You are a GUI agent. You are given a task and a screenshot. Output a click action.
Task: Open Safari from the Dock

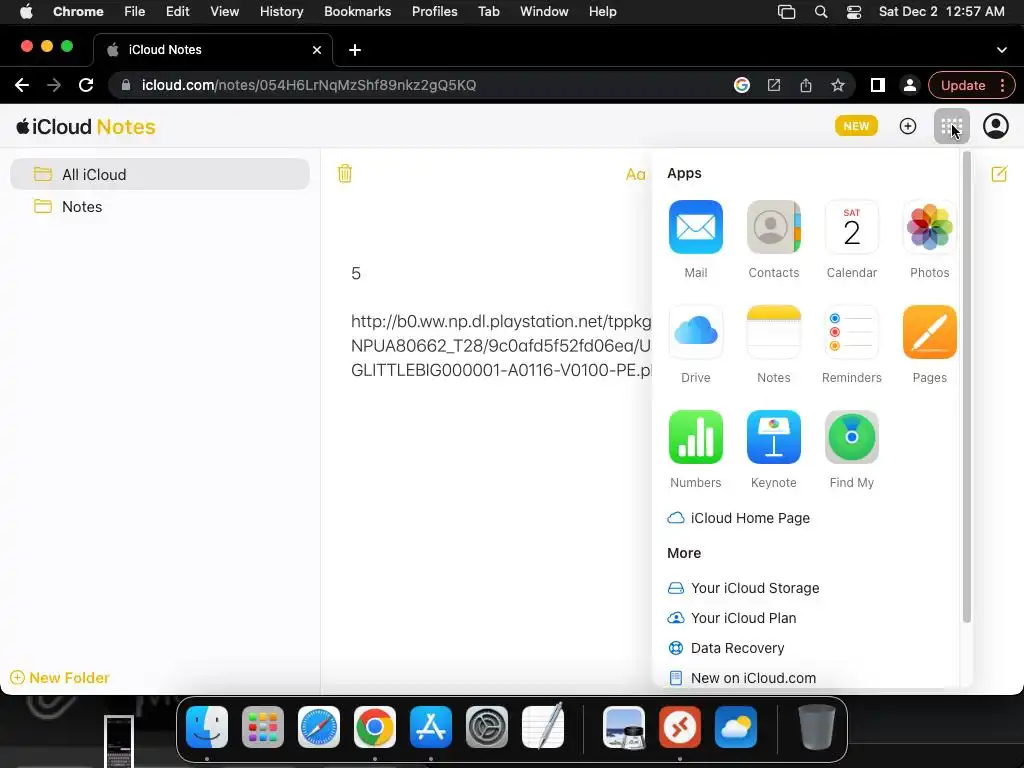coord(319,727)
